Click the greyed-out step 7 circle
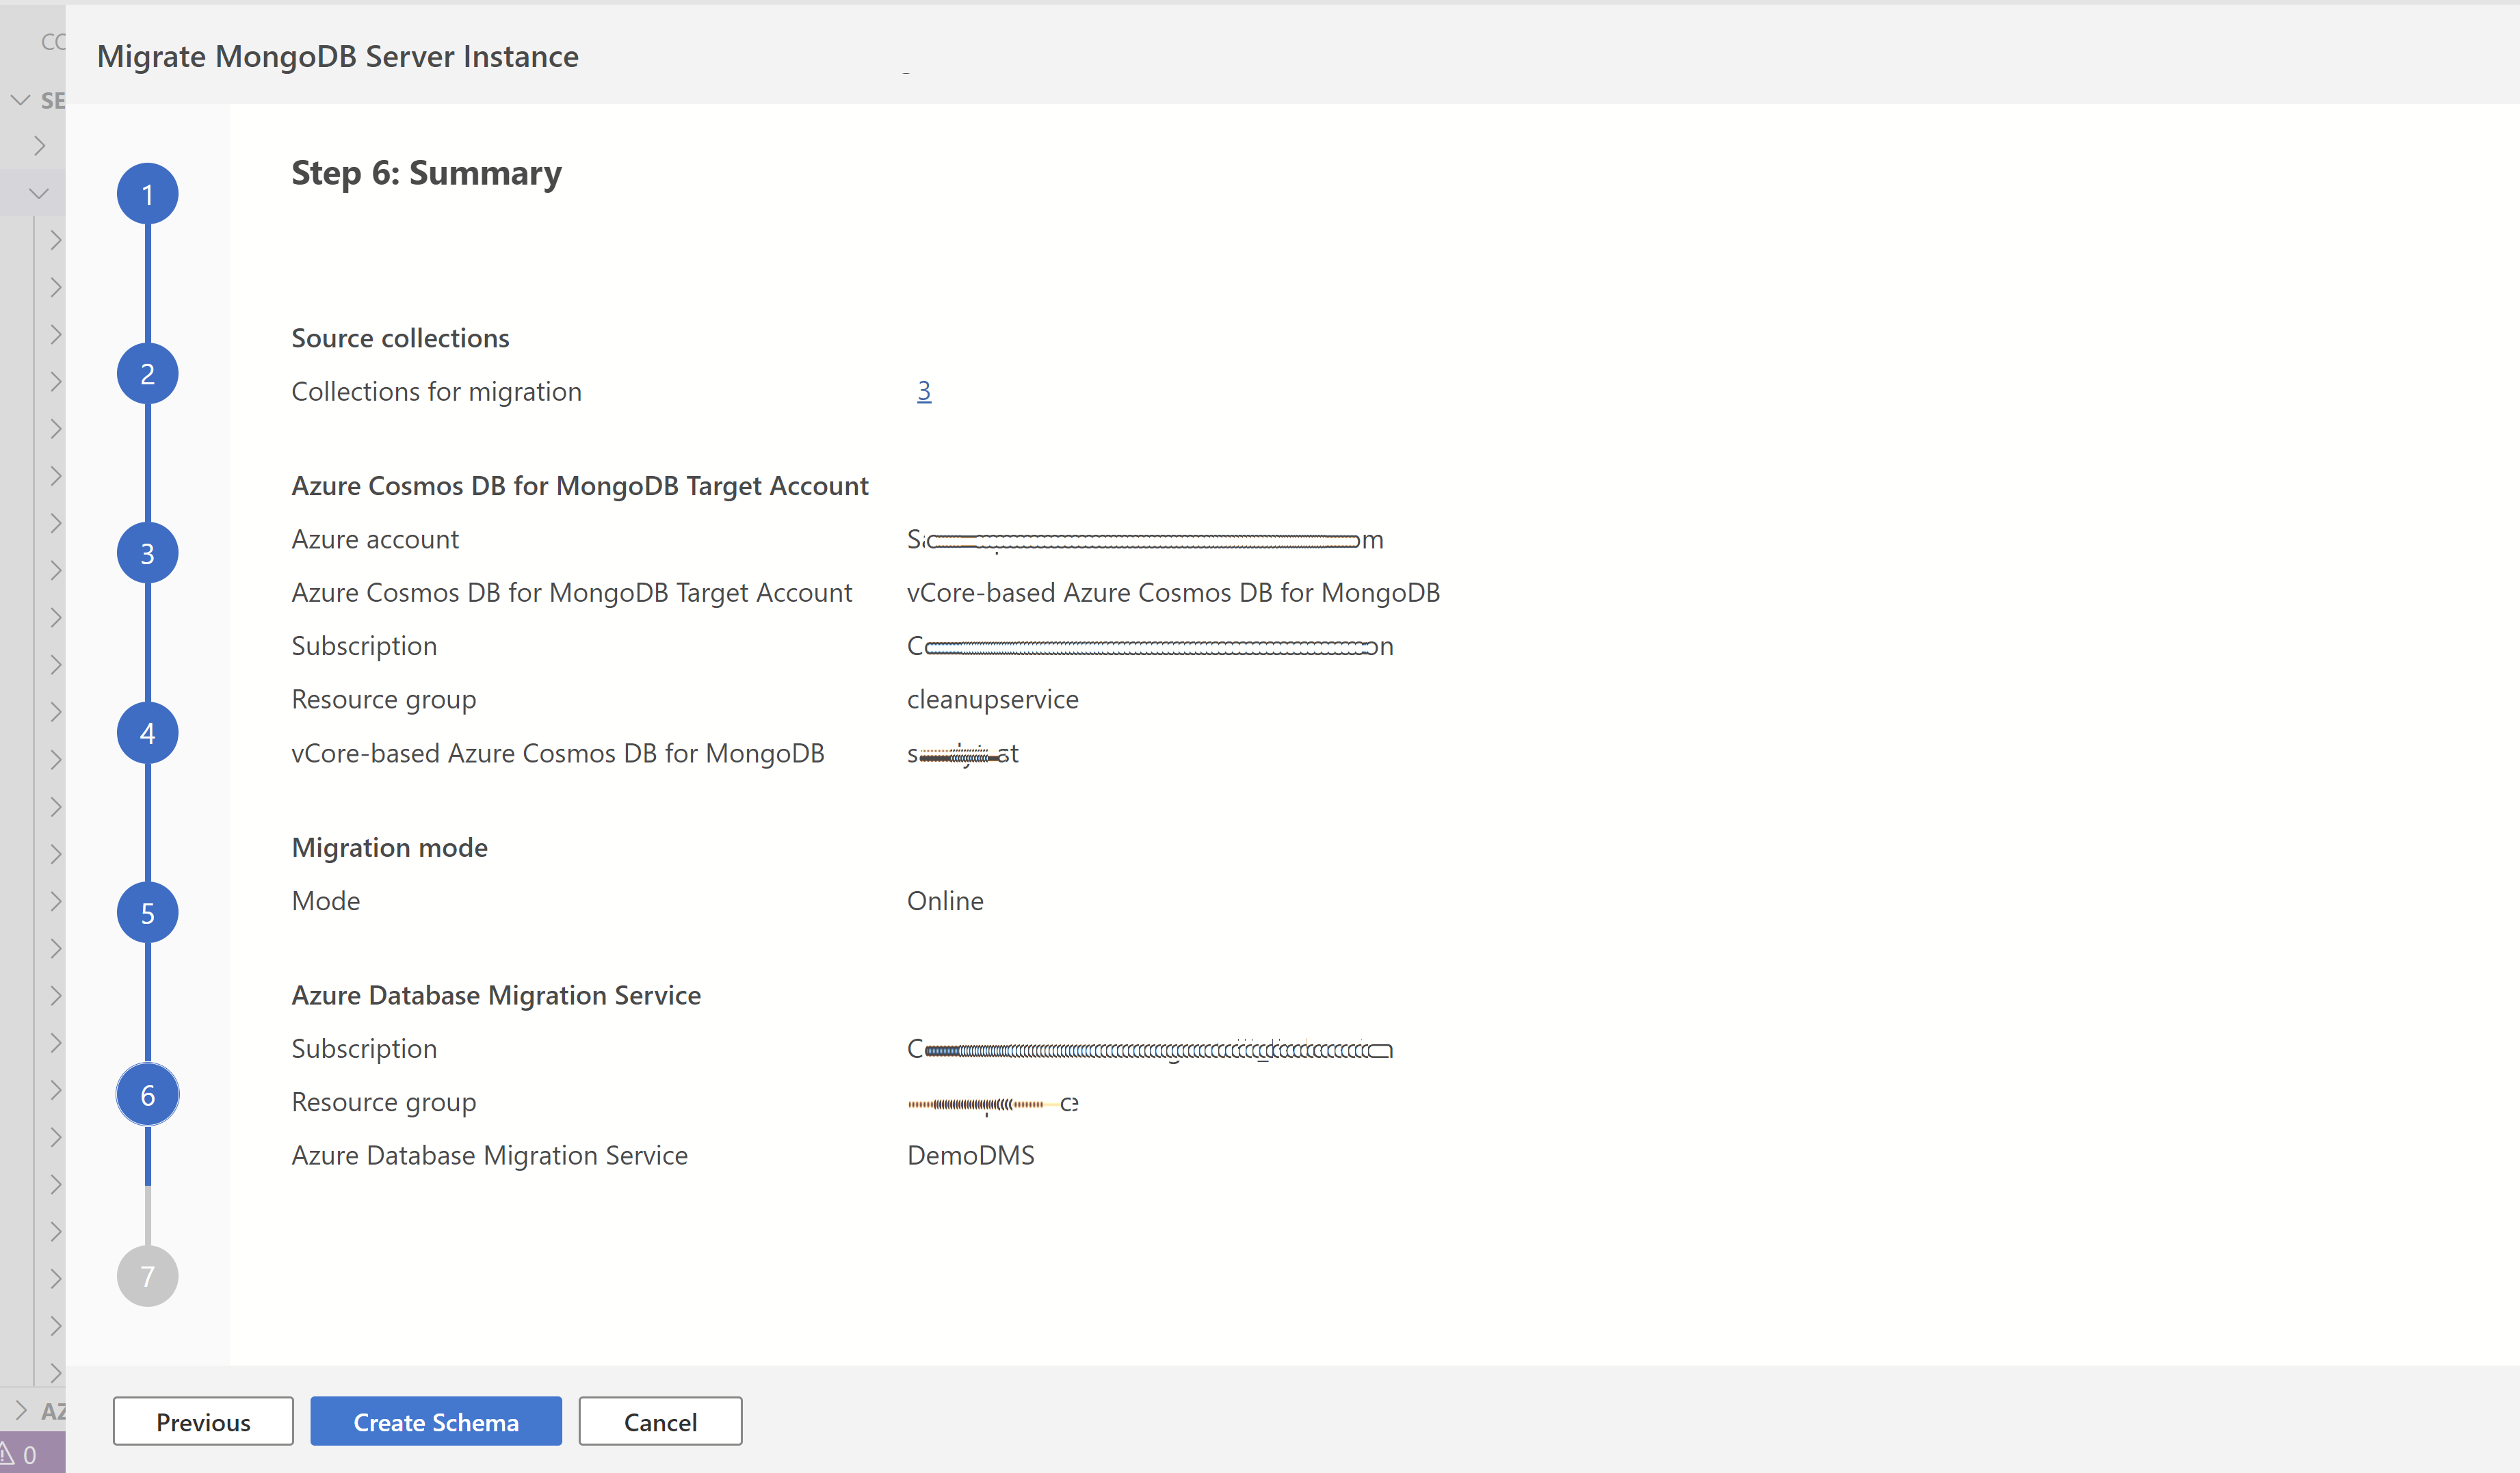This screenshot has width=2520, height=1473. tap(147, 1276)
